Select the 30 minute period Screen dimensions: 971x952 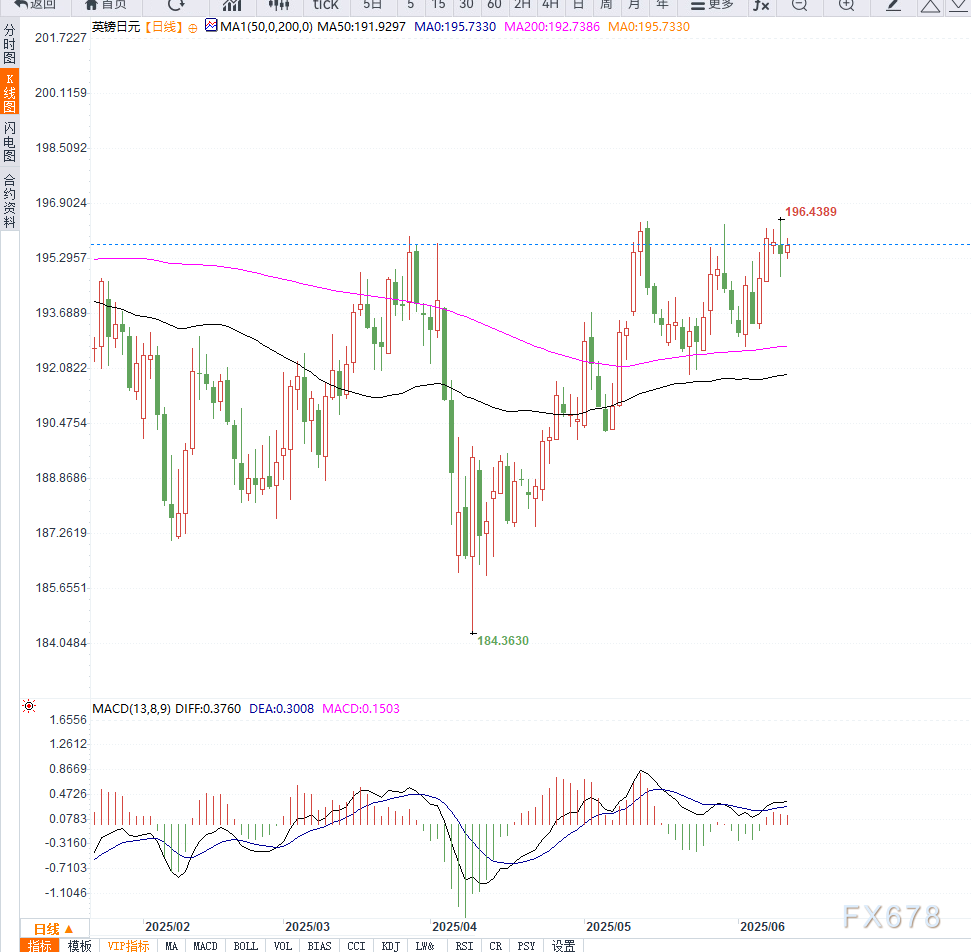[x=466, y=5]
